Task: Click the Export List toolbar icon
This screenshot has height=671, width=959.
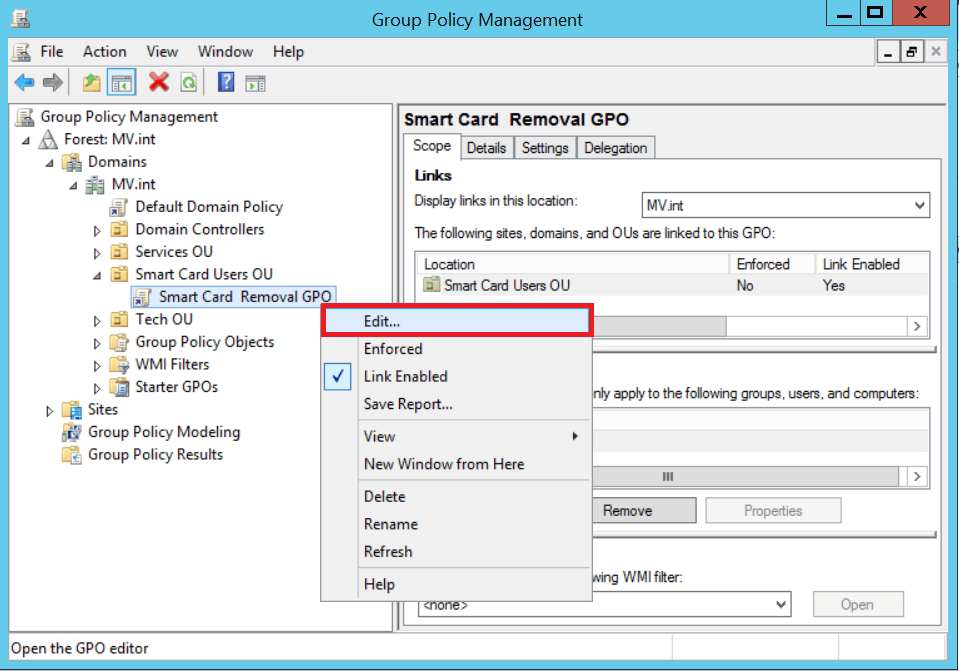Action: (x=254, y=81)
